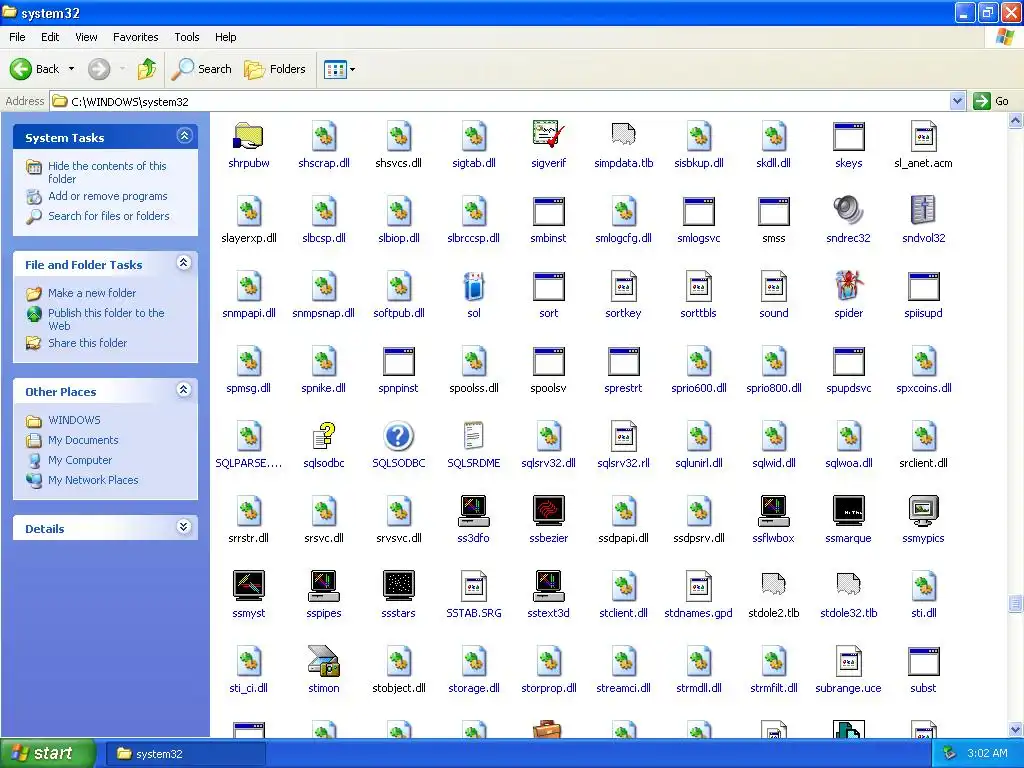
Task: Select the simpdata.tlb file icon
Action: coord(623,136)
